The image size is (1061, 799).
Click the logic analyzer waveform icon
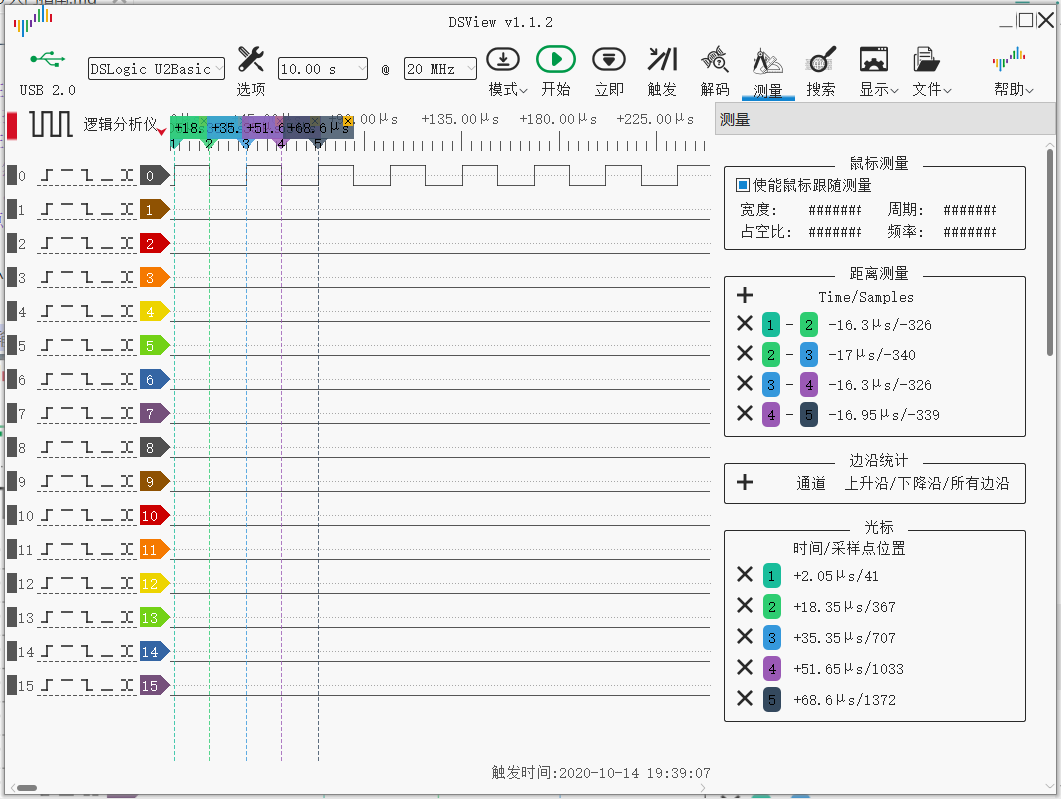(x=51, y=124)
